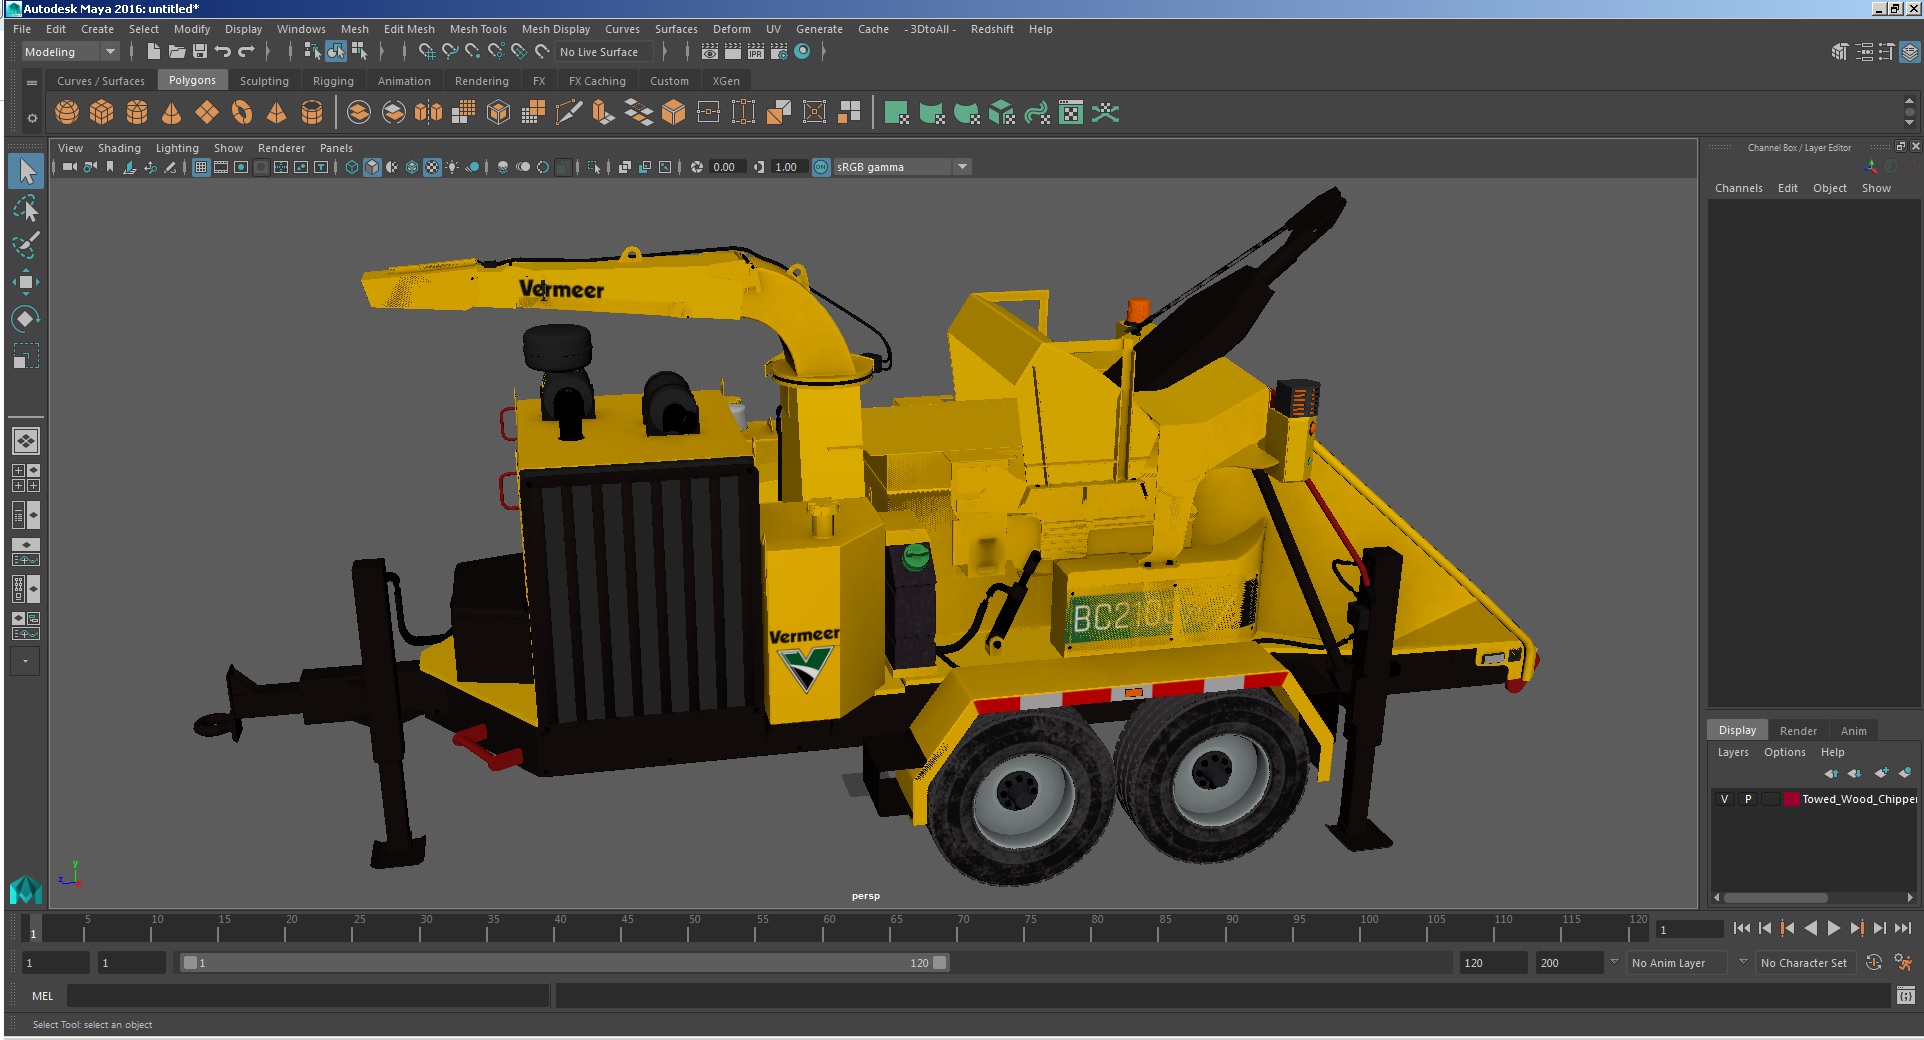
Task: Toggle Channel Box layers icon in status line
Action: [x=1910, y=52]
